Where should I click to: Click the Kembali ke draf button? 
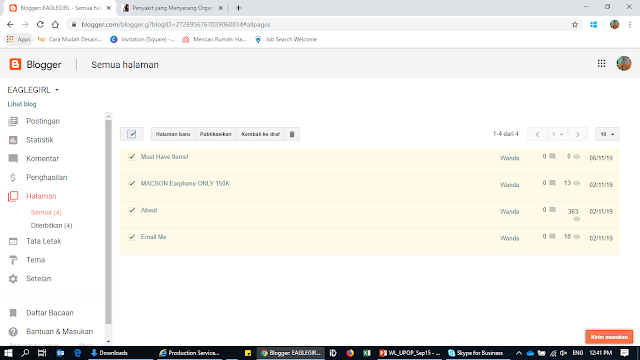260,134
